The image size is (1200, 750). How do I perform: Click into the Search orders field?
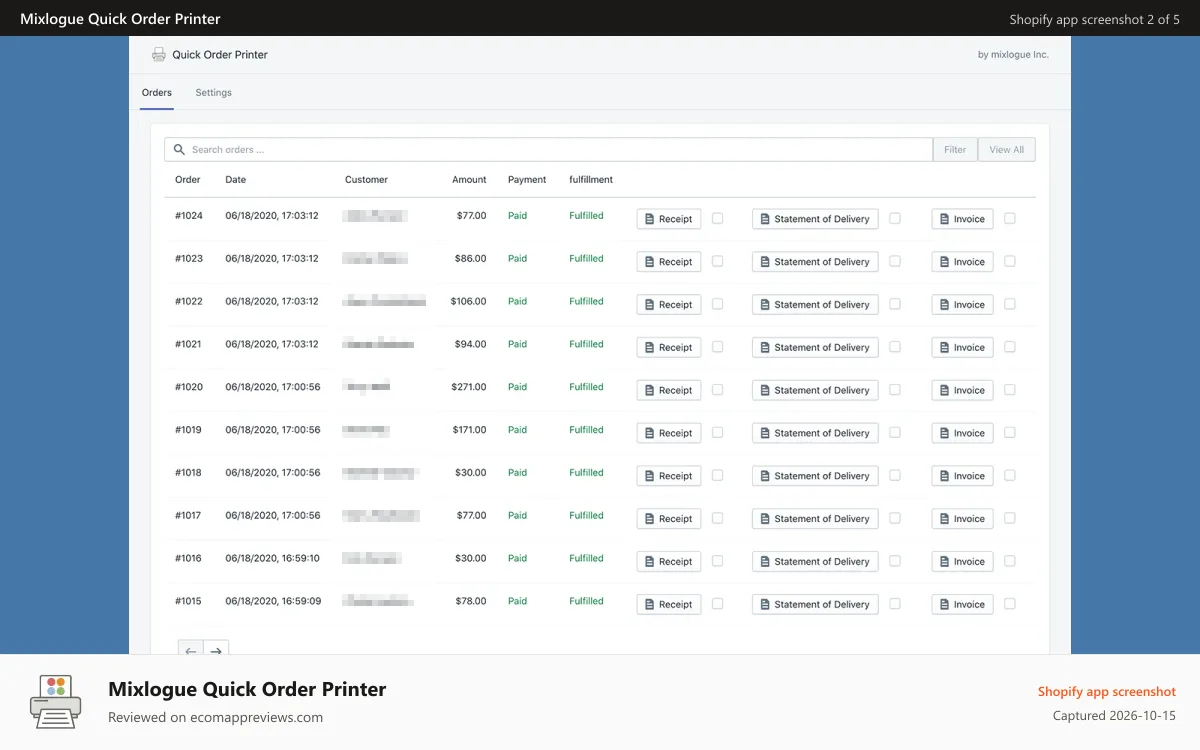click(549, 150)
